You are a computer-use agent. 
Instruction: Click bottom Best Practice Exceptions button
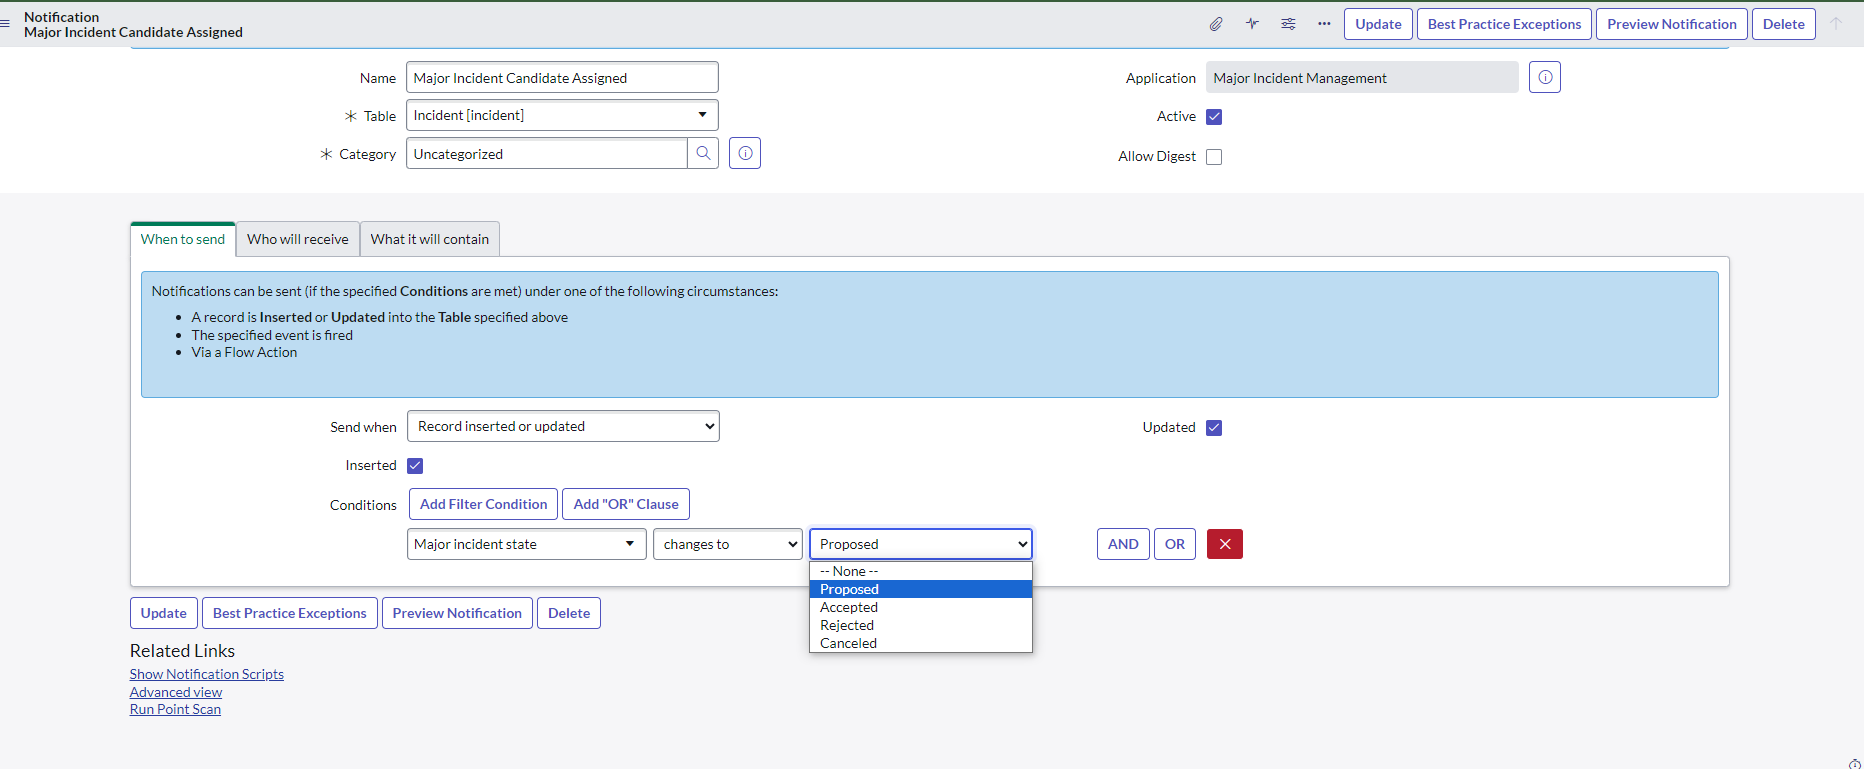pyautogui.click(x=290, y=613)
